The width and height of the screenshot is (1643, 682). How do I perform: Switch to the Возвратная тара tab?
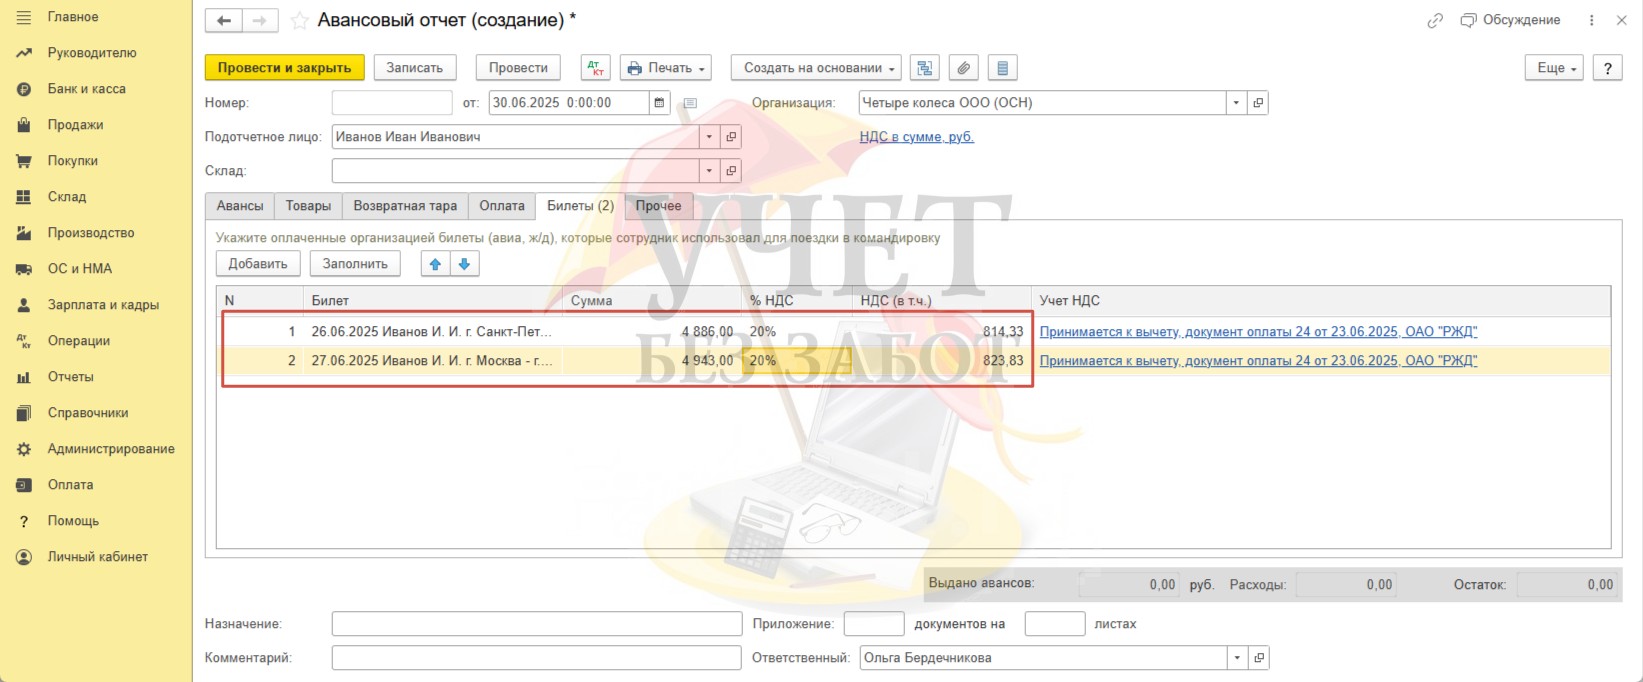click(x=405, y=206)
